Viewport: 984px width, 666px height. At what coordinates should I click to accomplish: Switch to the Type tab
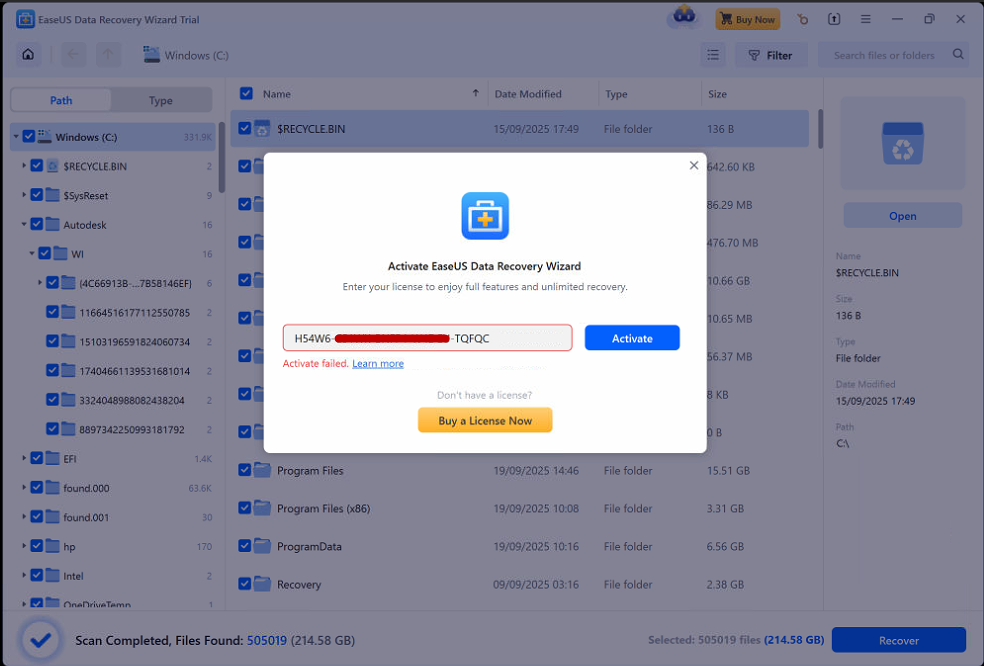(x=160, y=101)
